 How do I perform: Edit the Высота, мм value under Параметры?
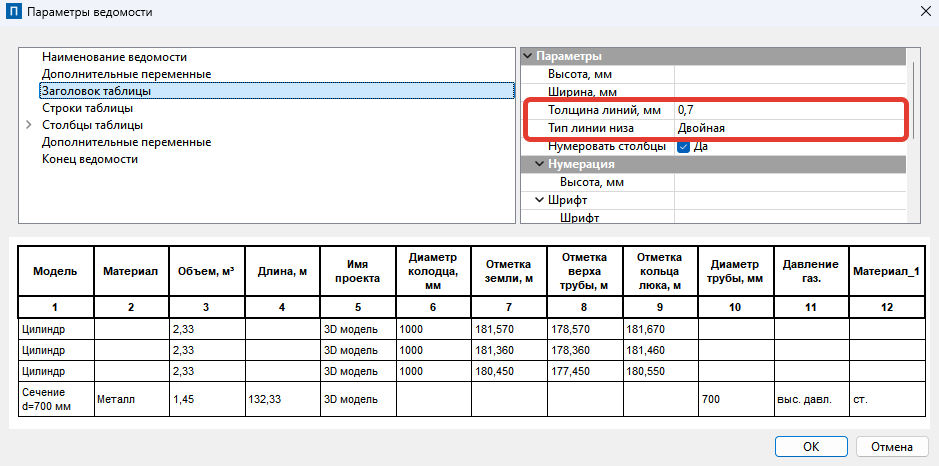(x=790, y=74)
